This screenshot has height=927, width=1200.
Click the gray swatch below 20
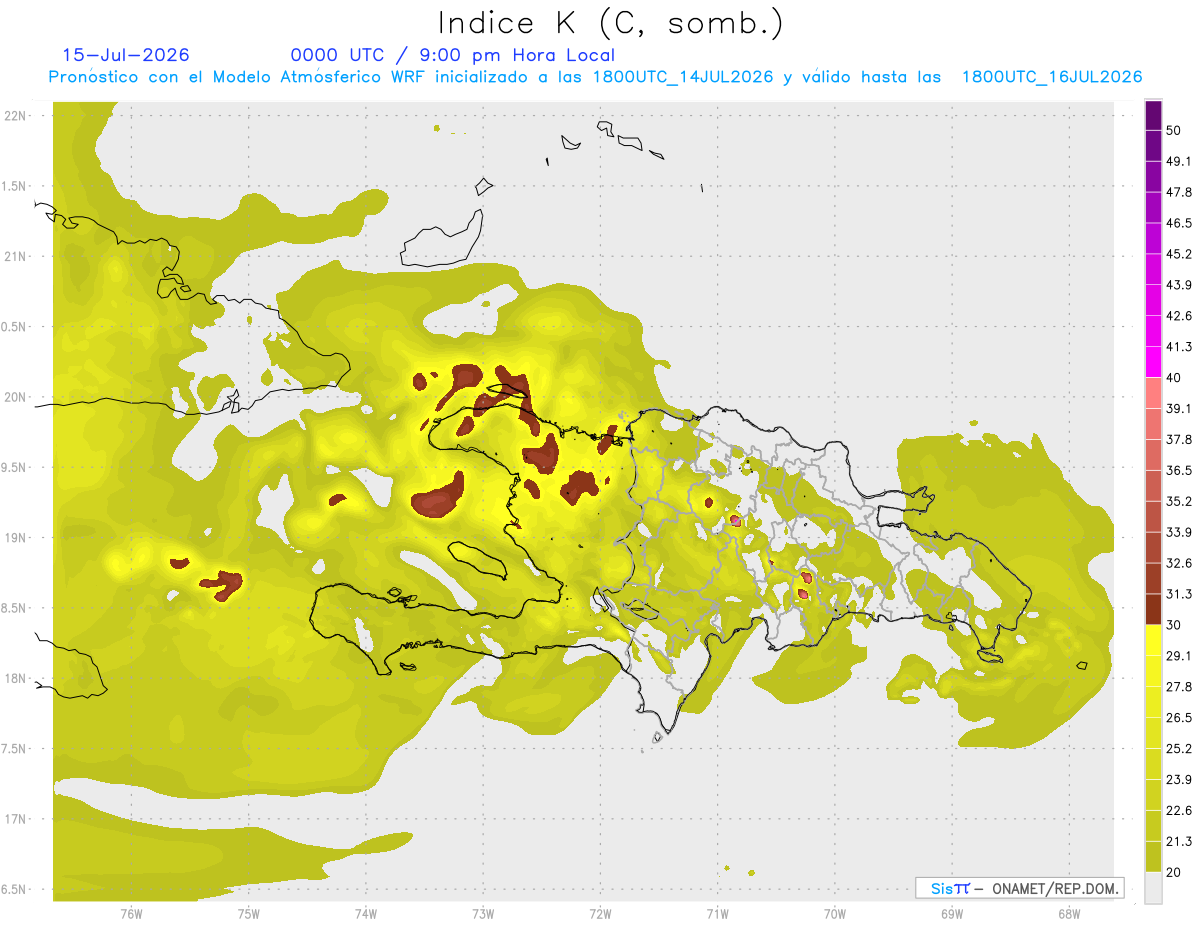[1153, 888]
